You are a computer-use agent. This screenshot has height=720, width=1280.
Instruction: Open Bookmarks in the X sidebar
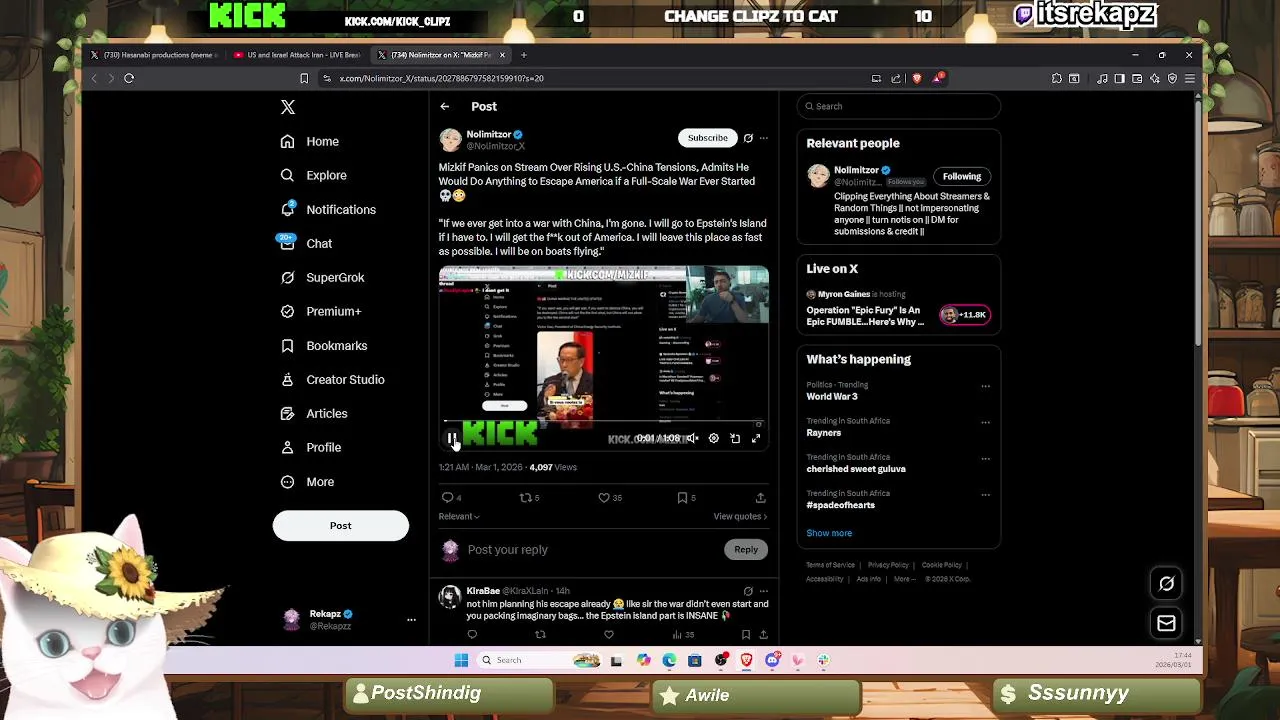323,345
